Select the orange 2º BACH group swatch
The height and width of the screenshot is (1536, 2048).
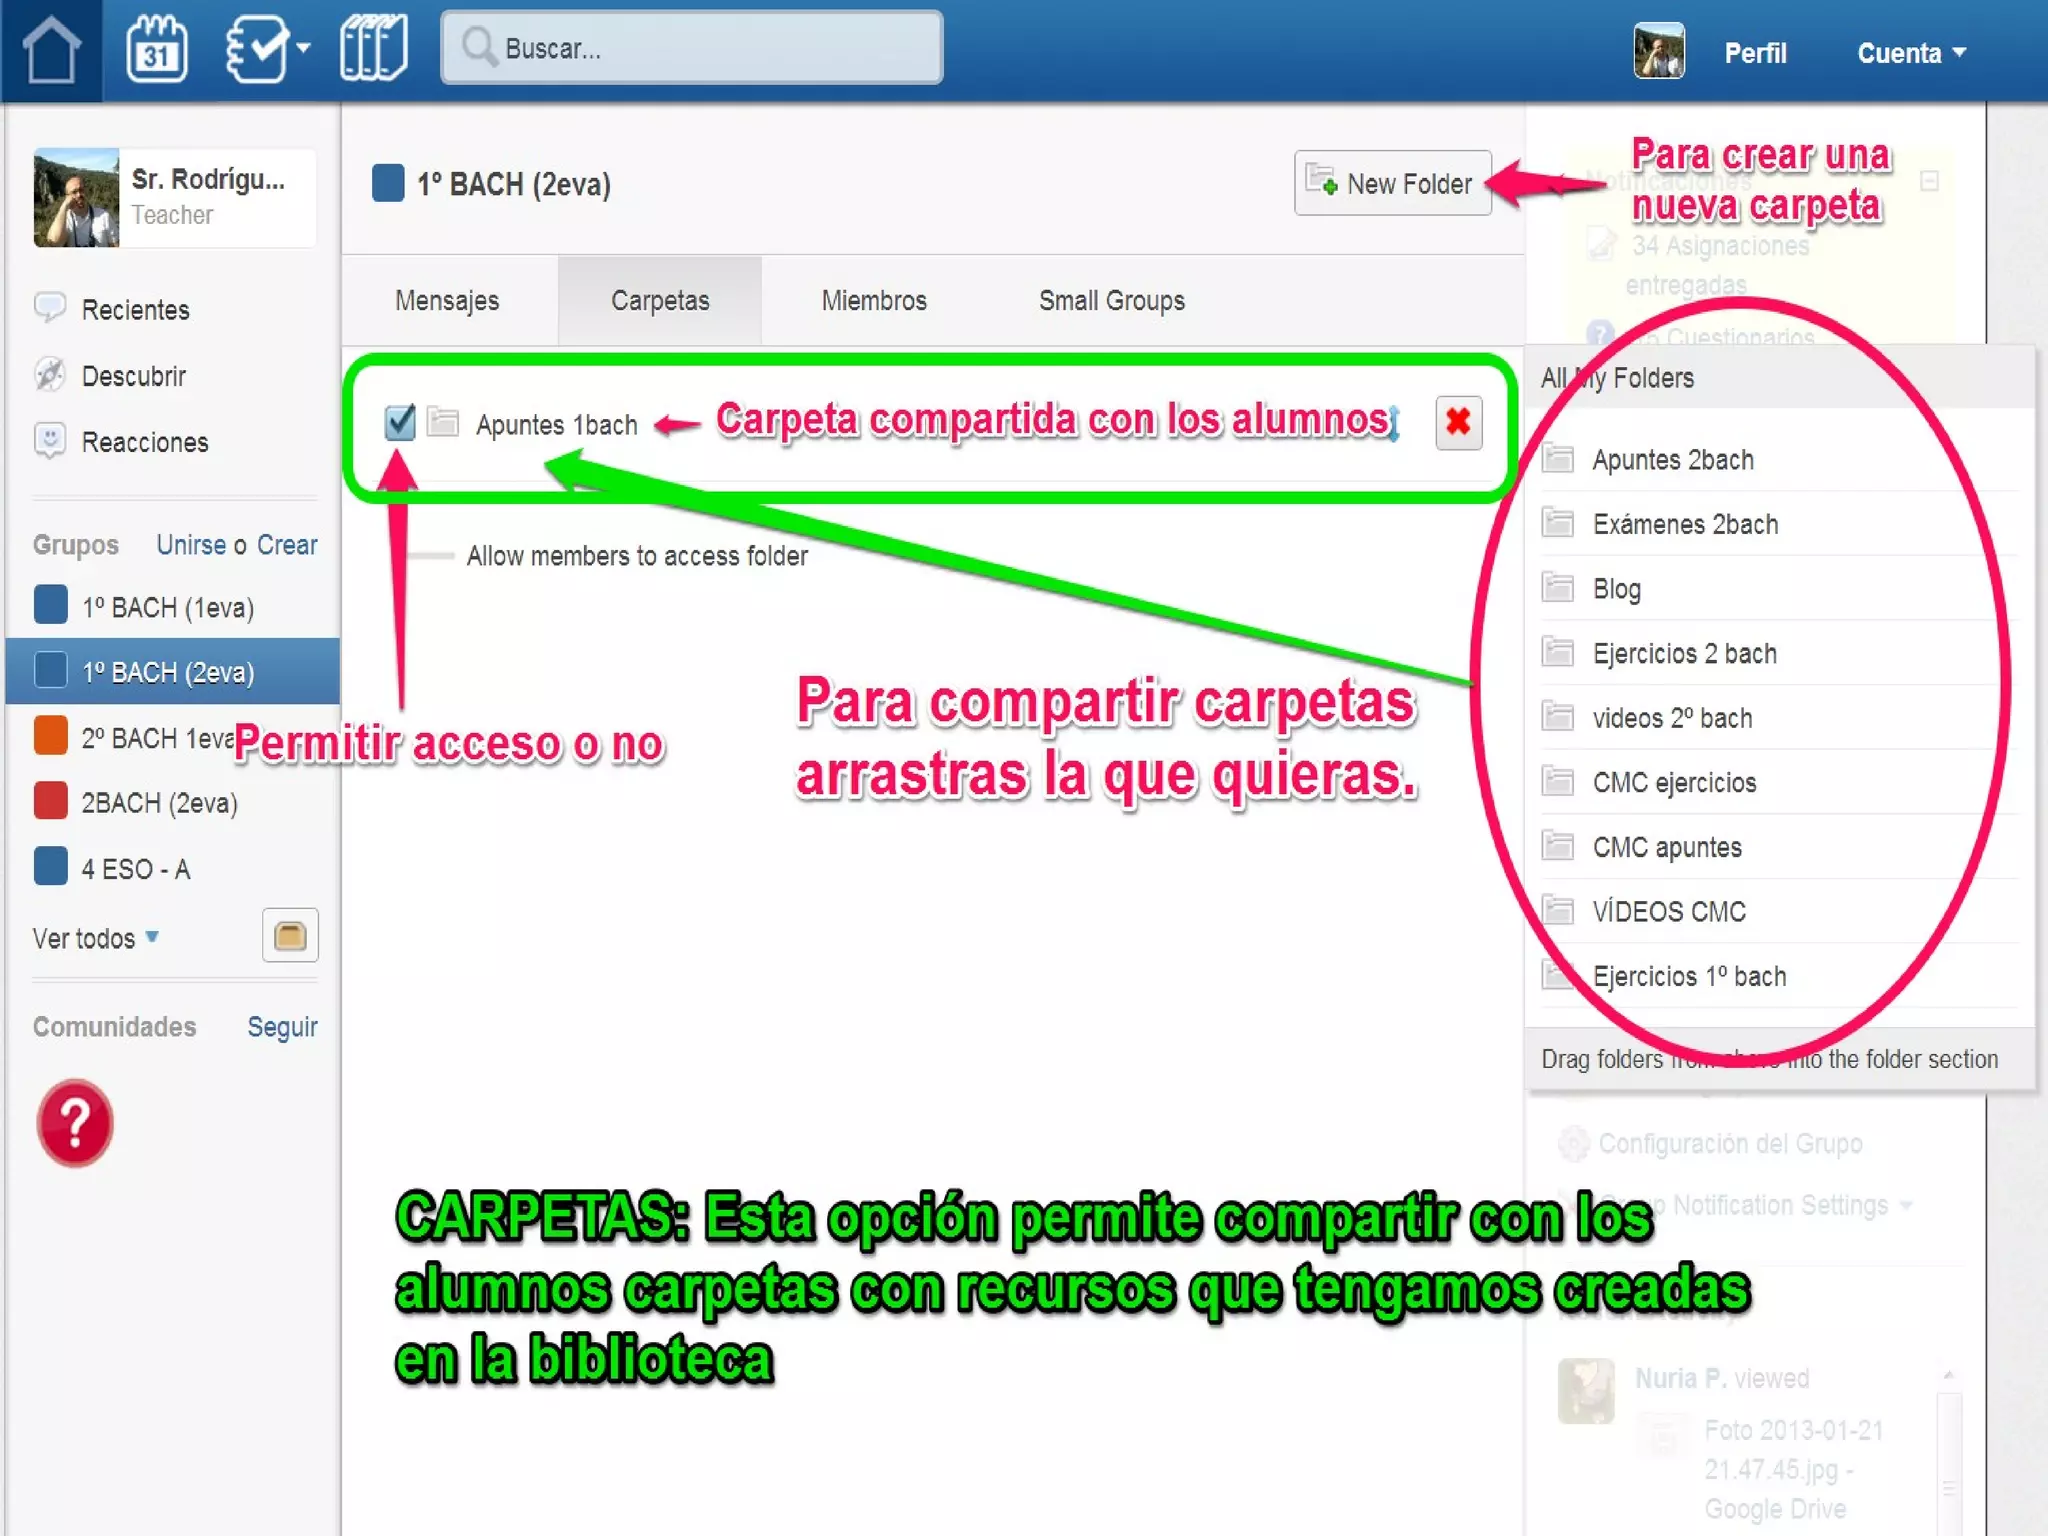pos(51,737)
